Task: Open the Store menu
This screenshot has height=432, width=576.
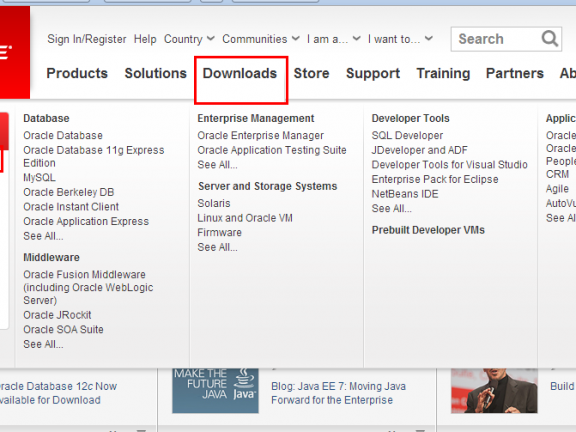Action: click(312, 73)
